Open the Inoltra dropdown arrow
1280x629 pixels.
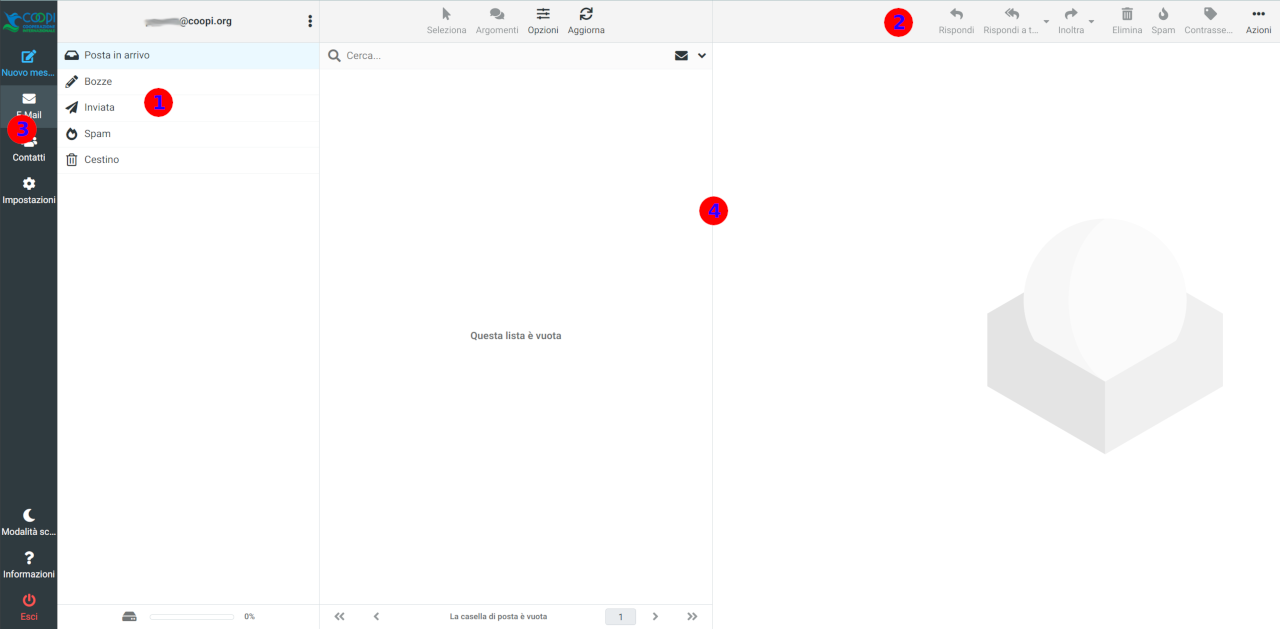click(1092, 21)
